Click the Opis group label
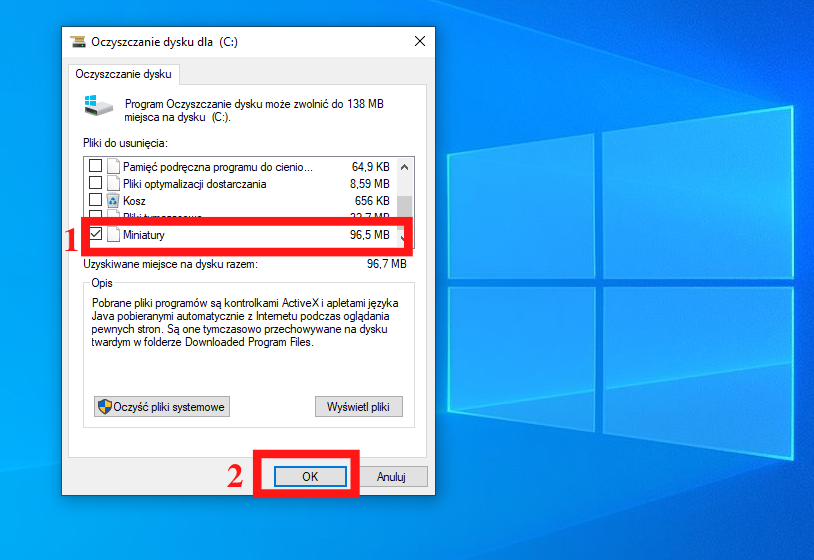This screenshot has width=814, height=560. [x=102, y=283]
